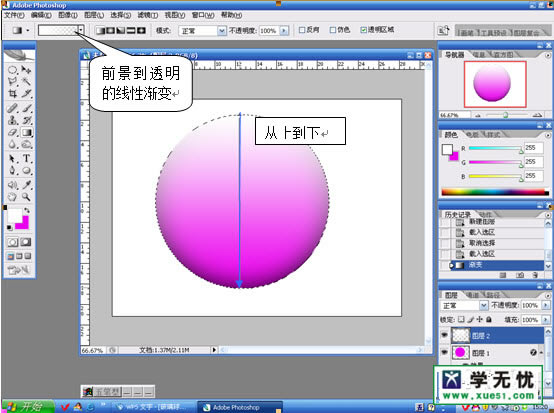Select the 取消选择 history state
This screenshot has width=554, height=413.
(x=493, y=243)
